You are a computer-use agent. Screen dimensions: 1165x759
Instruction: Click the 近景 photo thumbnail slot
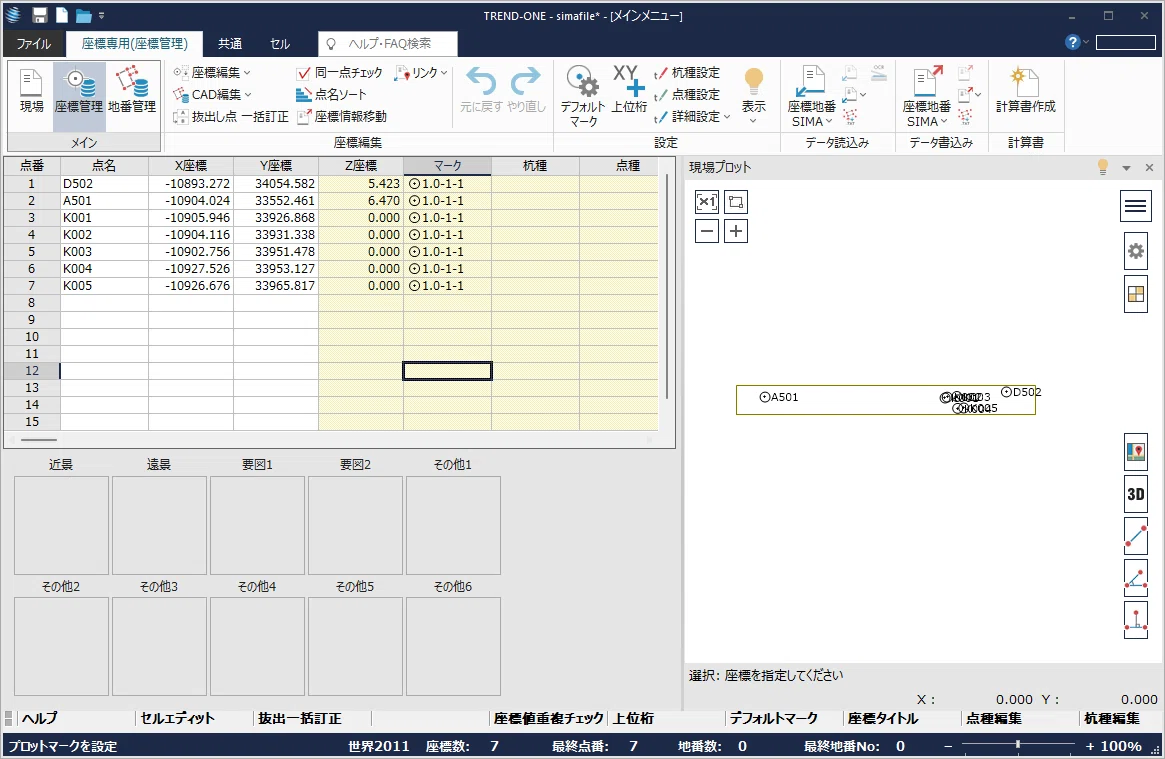[x=62, y=525]
